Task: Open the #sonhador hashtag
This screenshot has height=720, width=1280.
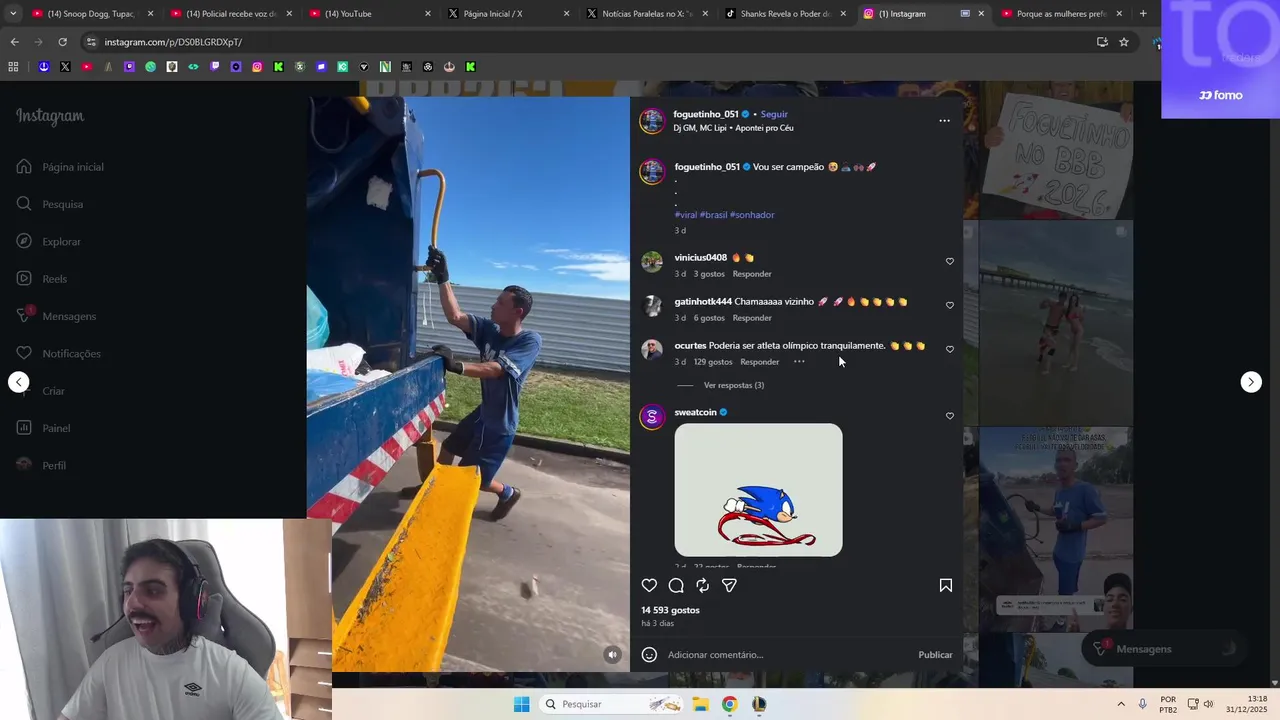Action: coord(752,215)
